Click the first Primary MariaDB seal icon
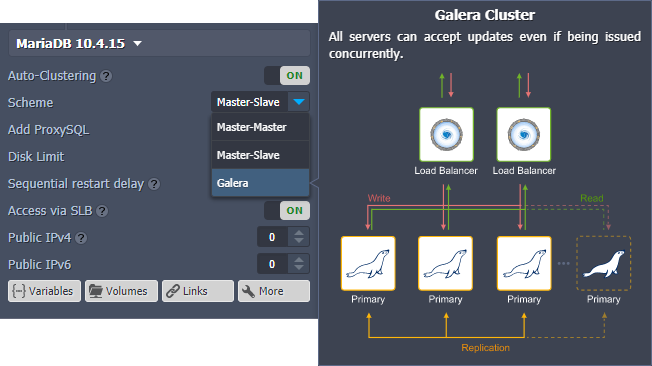 click(x=368, y=263)
